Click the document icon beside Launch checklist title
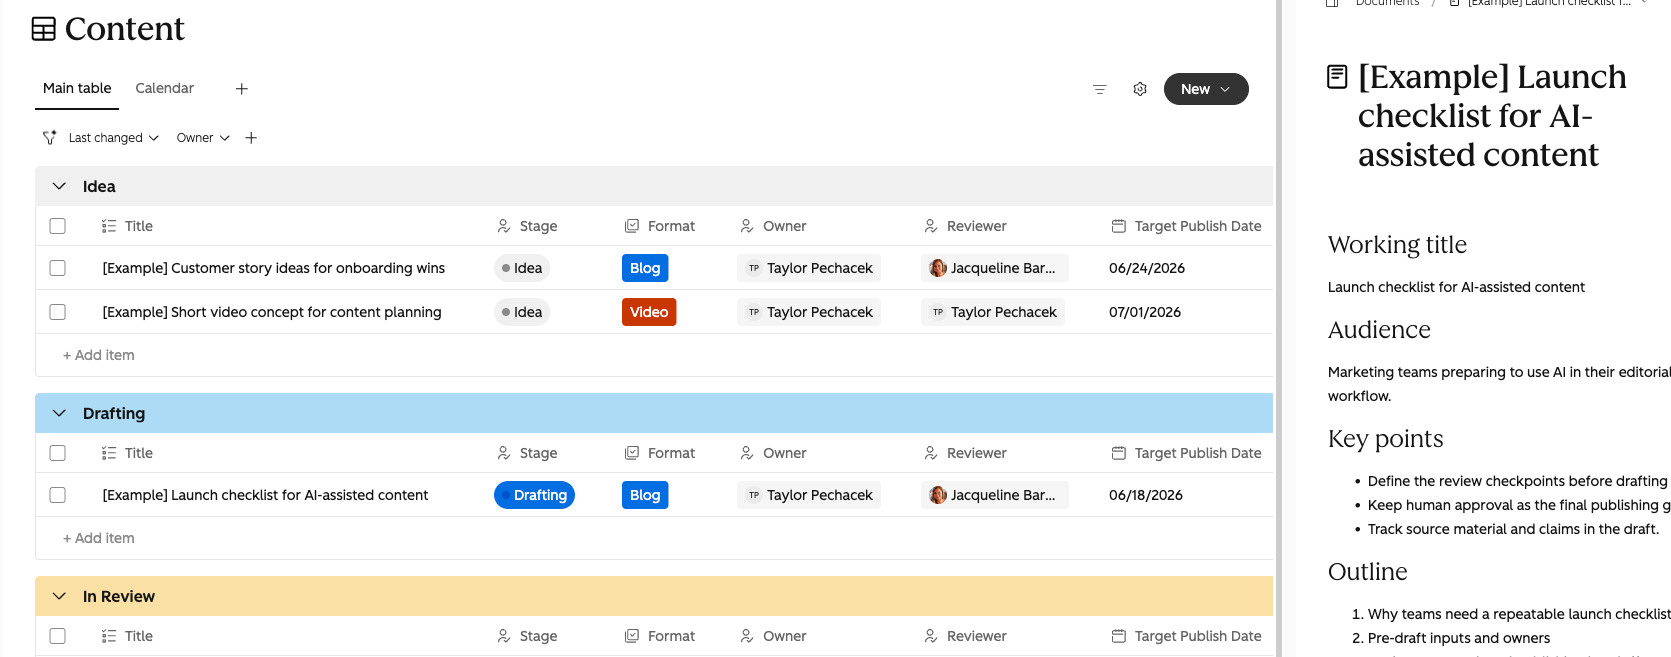Viewport: 1671px width, 657px height. (1337, 76)
